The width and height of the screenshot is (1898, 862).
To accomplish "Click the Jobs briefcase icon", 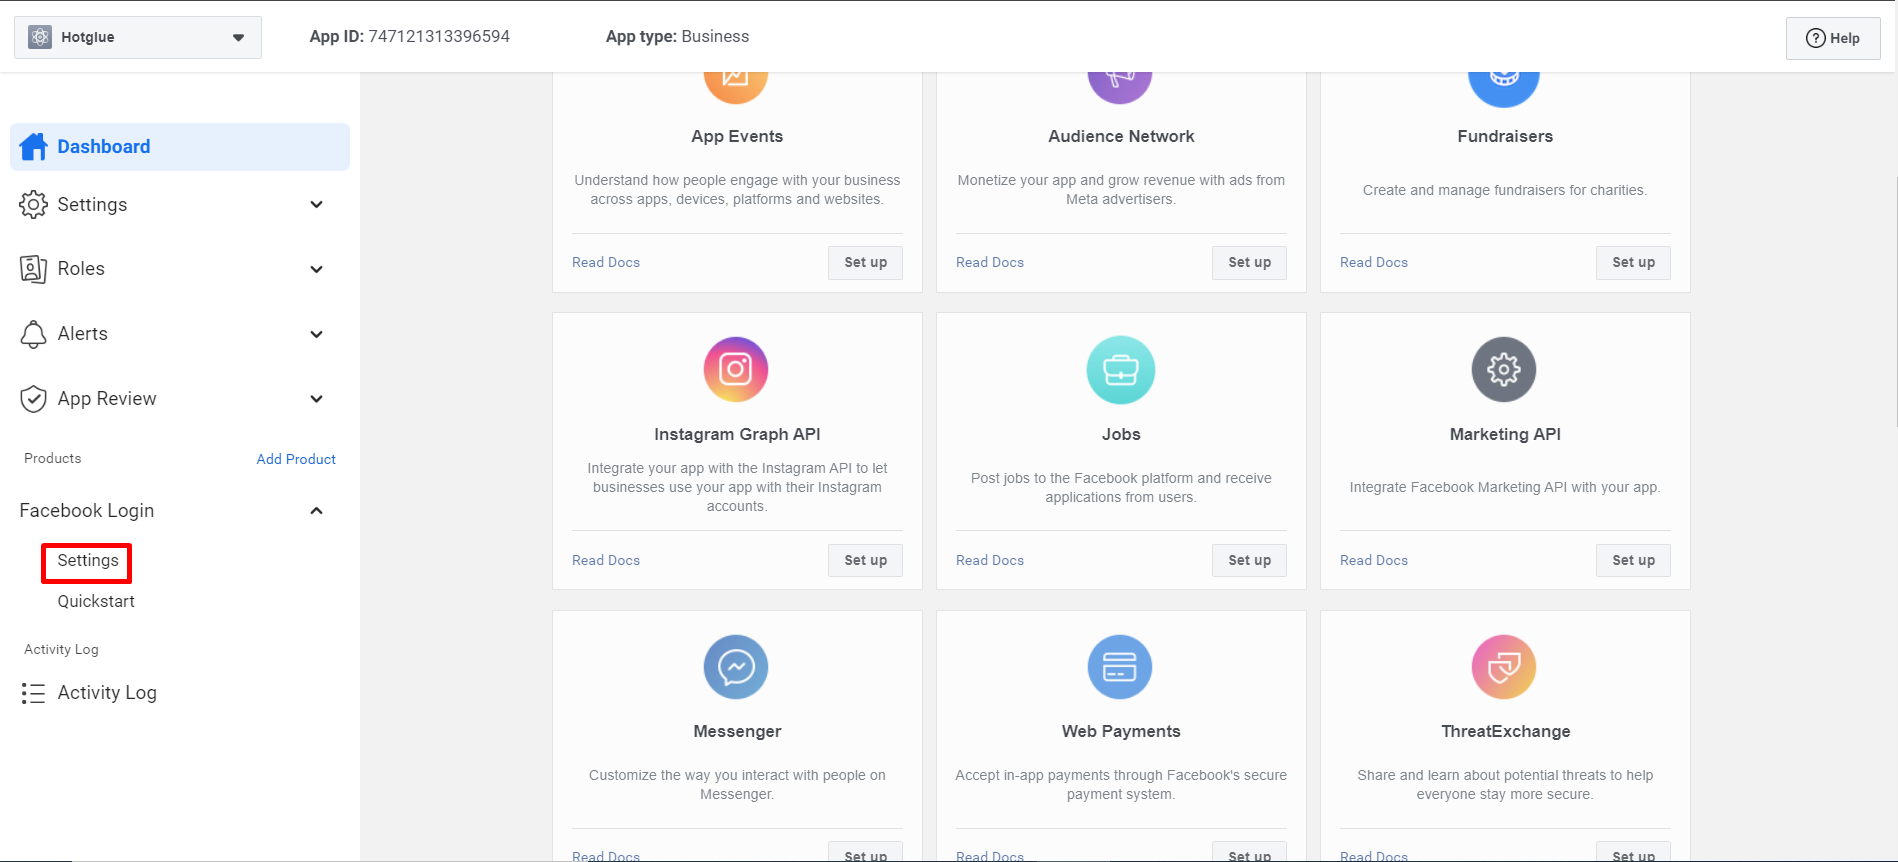I will [x=1121, y=369].
